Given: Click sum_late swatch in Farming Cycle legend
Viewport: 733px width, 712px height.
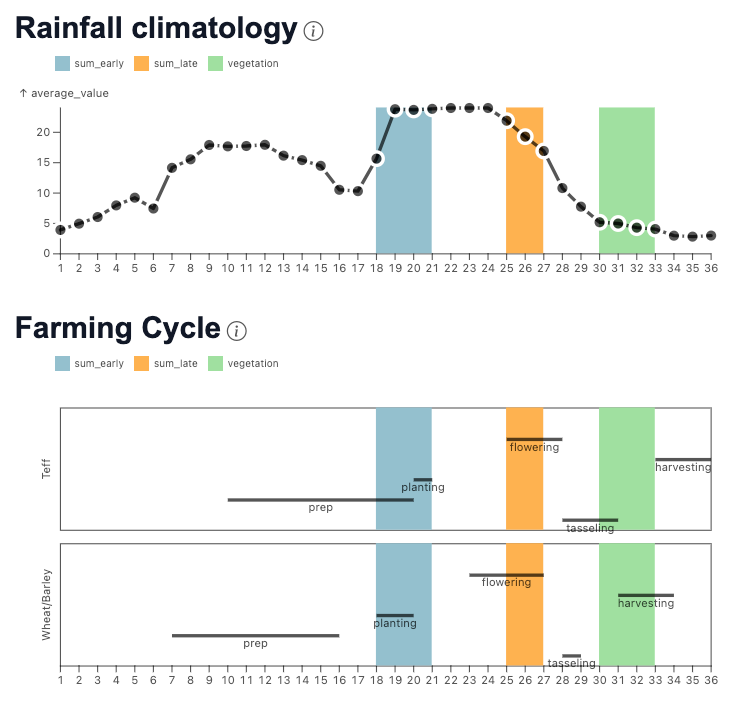Looking at the screenshot, I should [142, 363].
